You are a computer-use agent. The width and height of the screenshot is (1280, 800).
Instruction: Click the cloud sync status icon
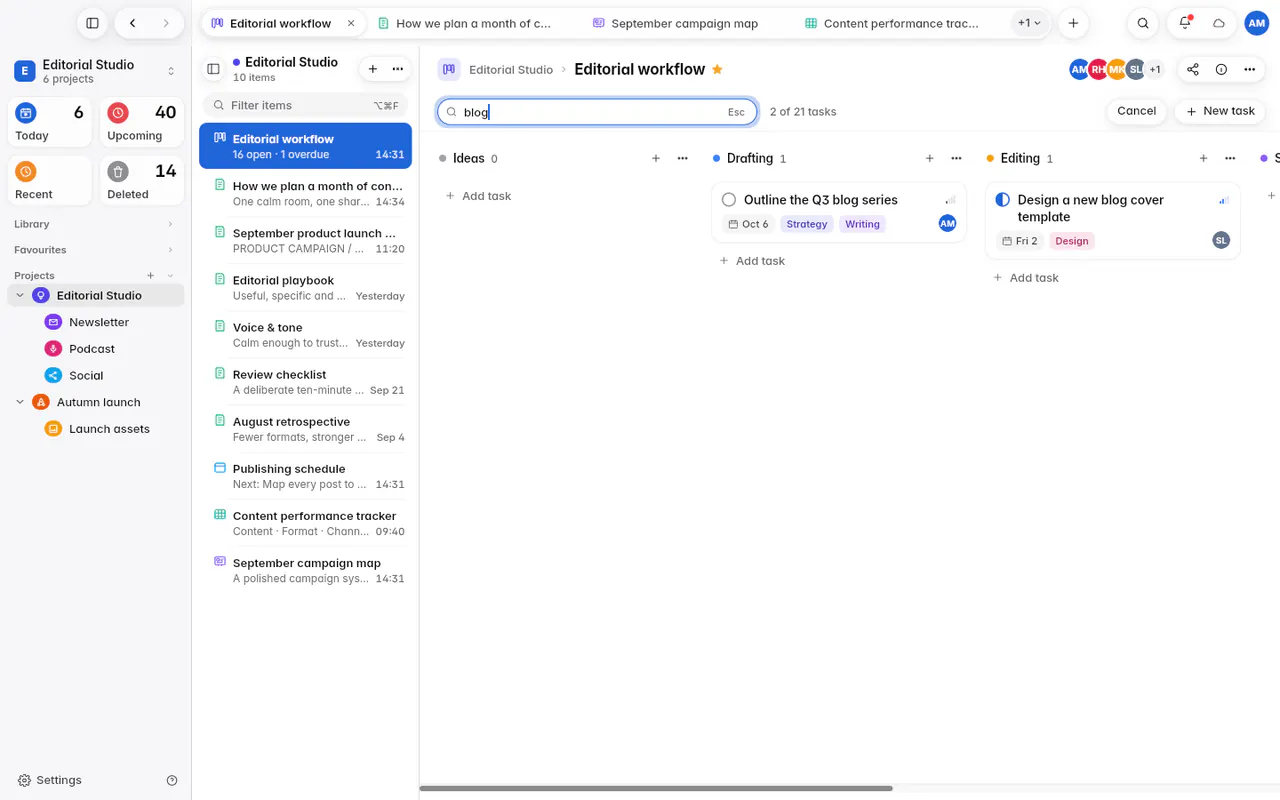point(1219,23)
